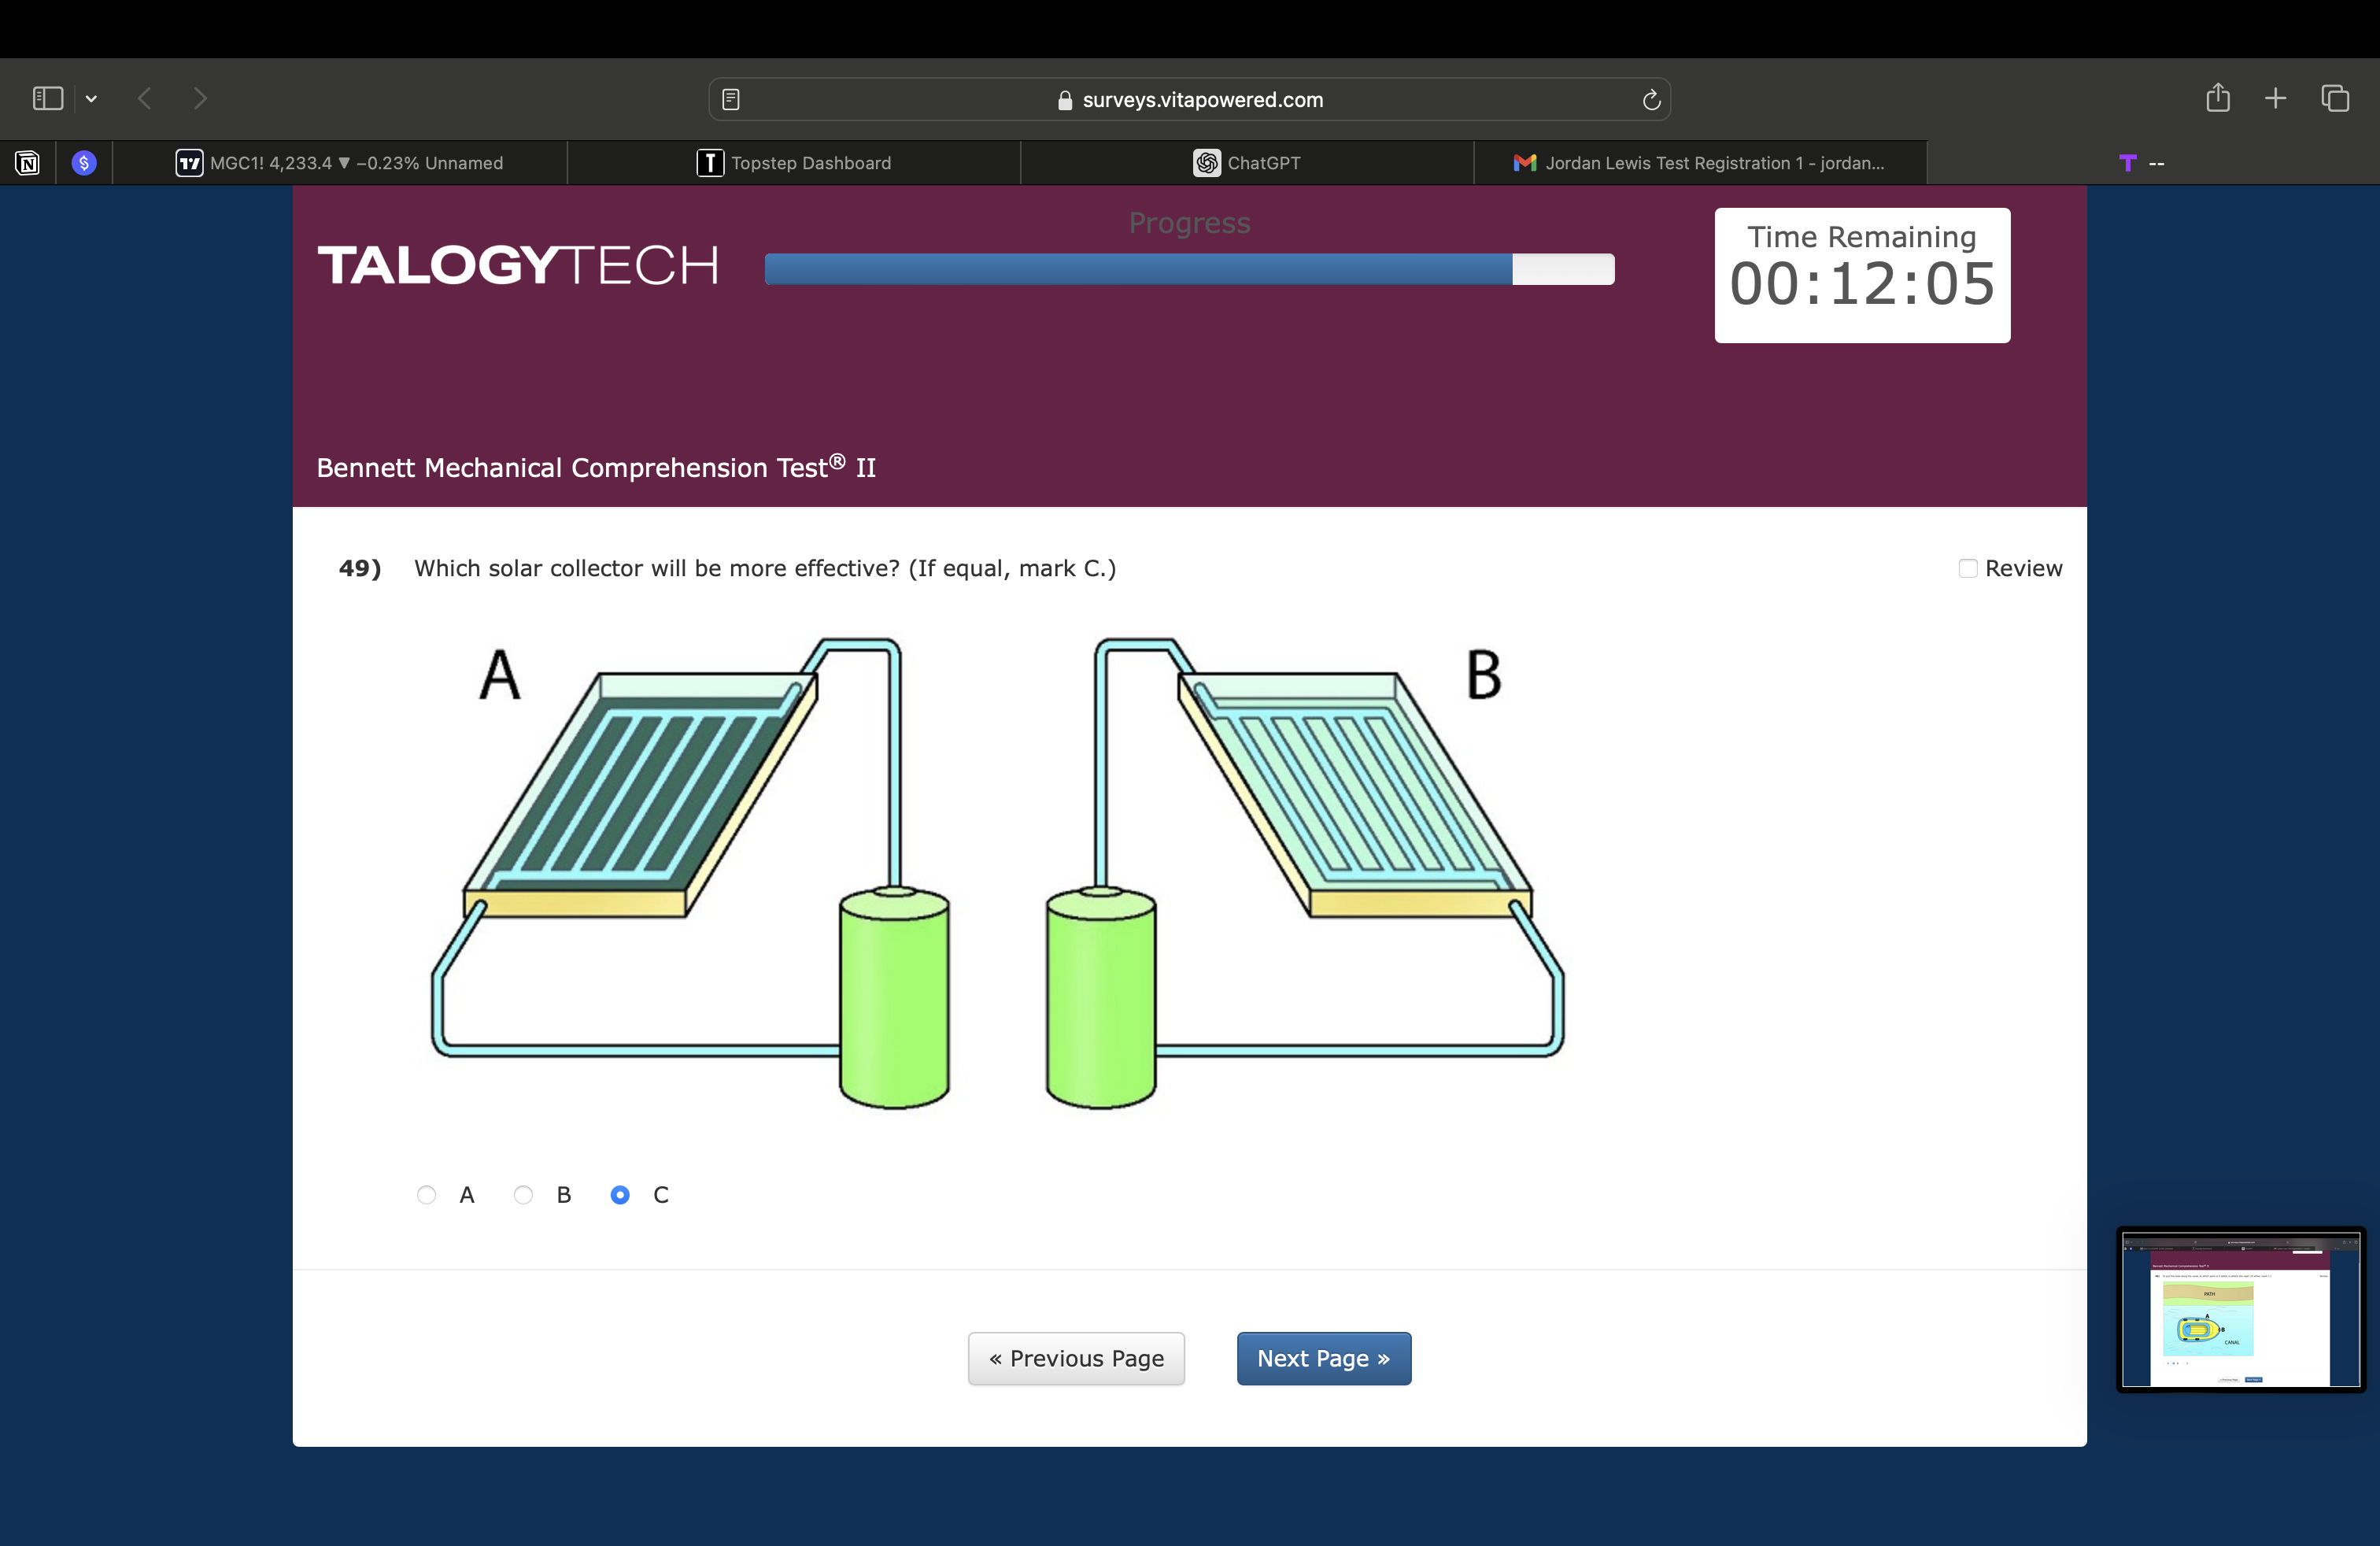Open a new tab with plus icon
The image size is (2380, 1546).
[2275, 98]
